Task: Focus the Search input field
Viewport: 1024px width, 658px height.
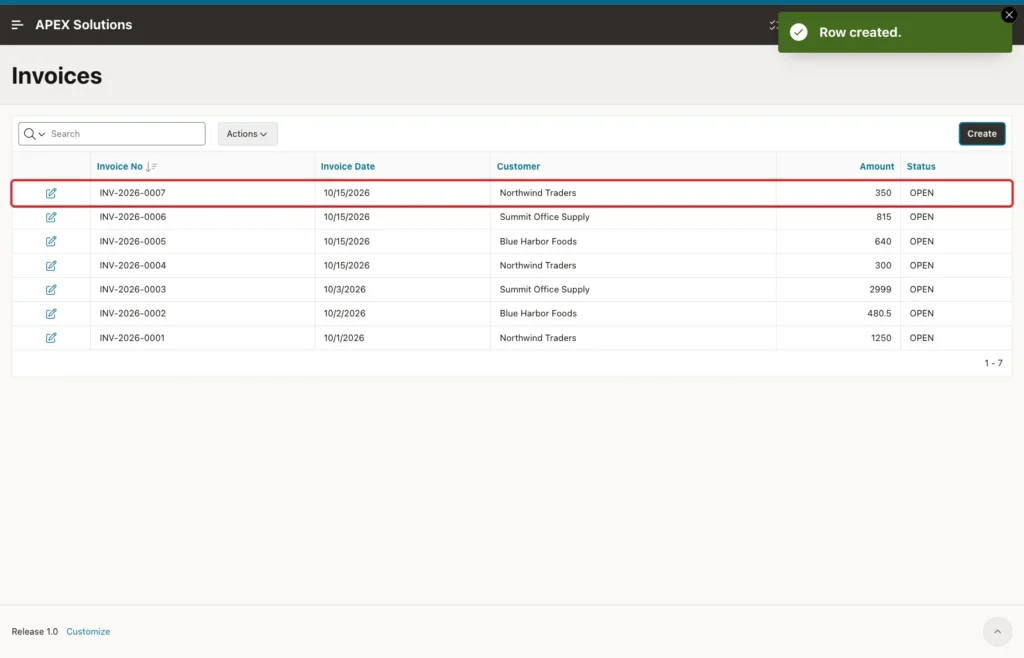Action: (x=125, y=134)
